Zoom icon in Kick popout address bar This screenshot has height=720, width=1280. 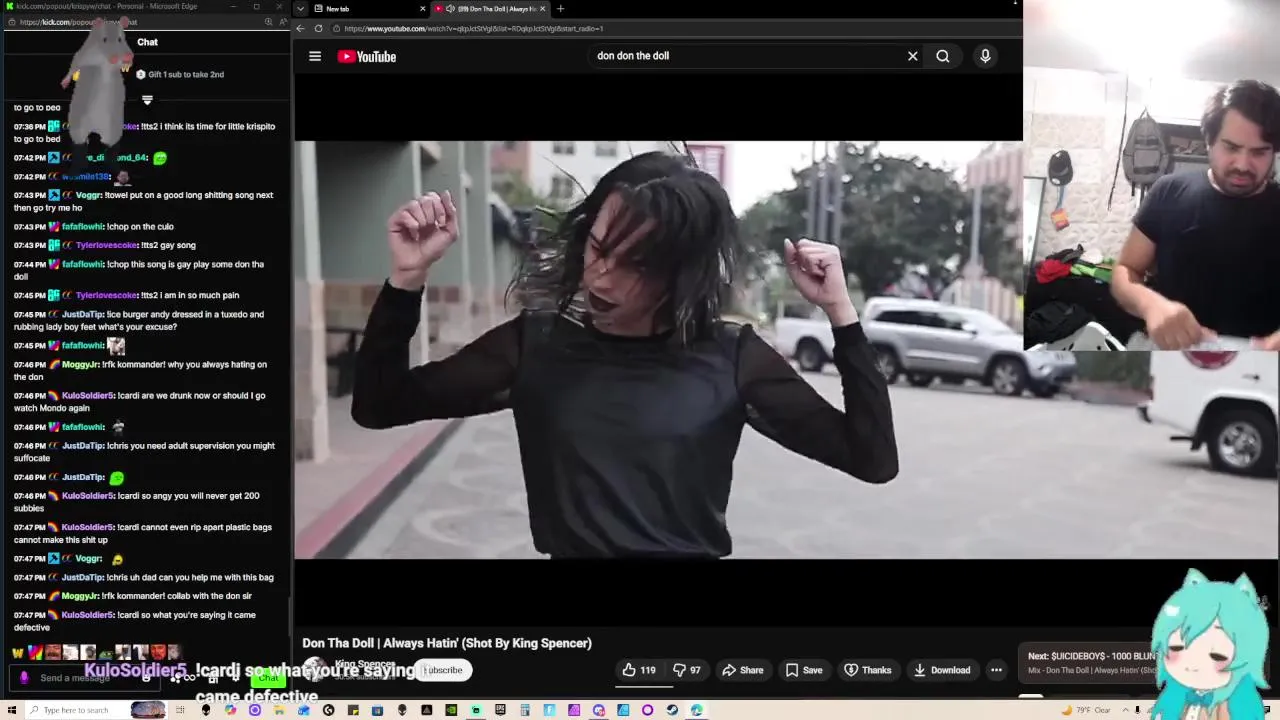[x=268, y=22]
